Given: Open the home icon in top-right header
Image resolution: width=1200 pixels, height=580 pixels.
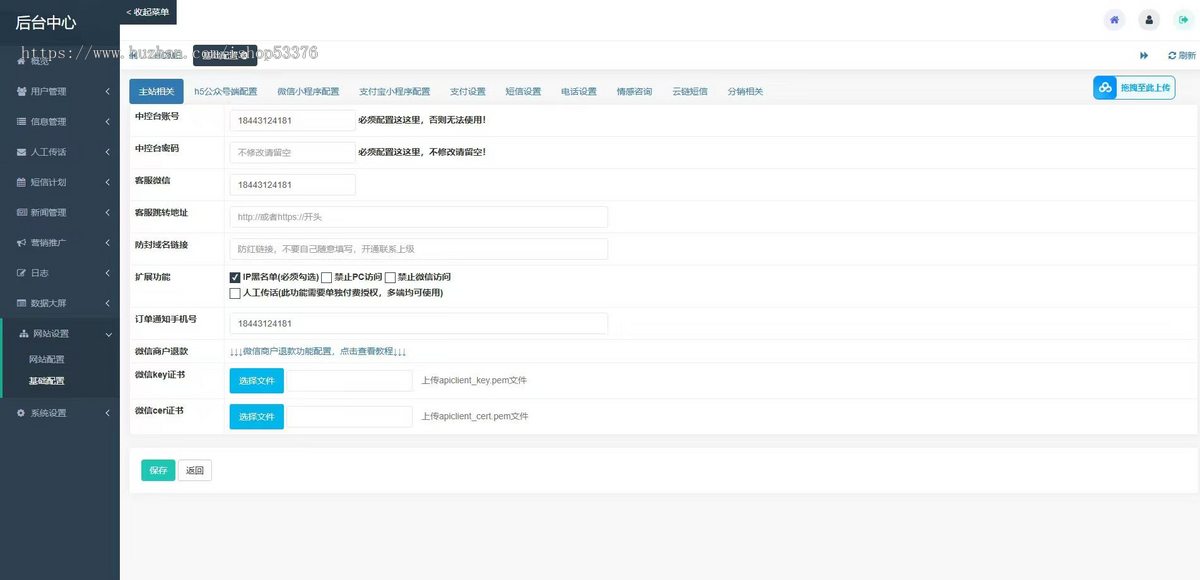Looking at the screenshot, I should coord(1114,19).
